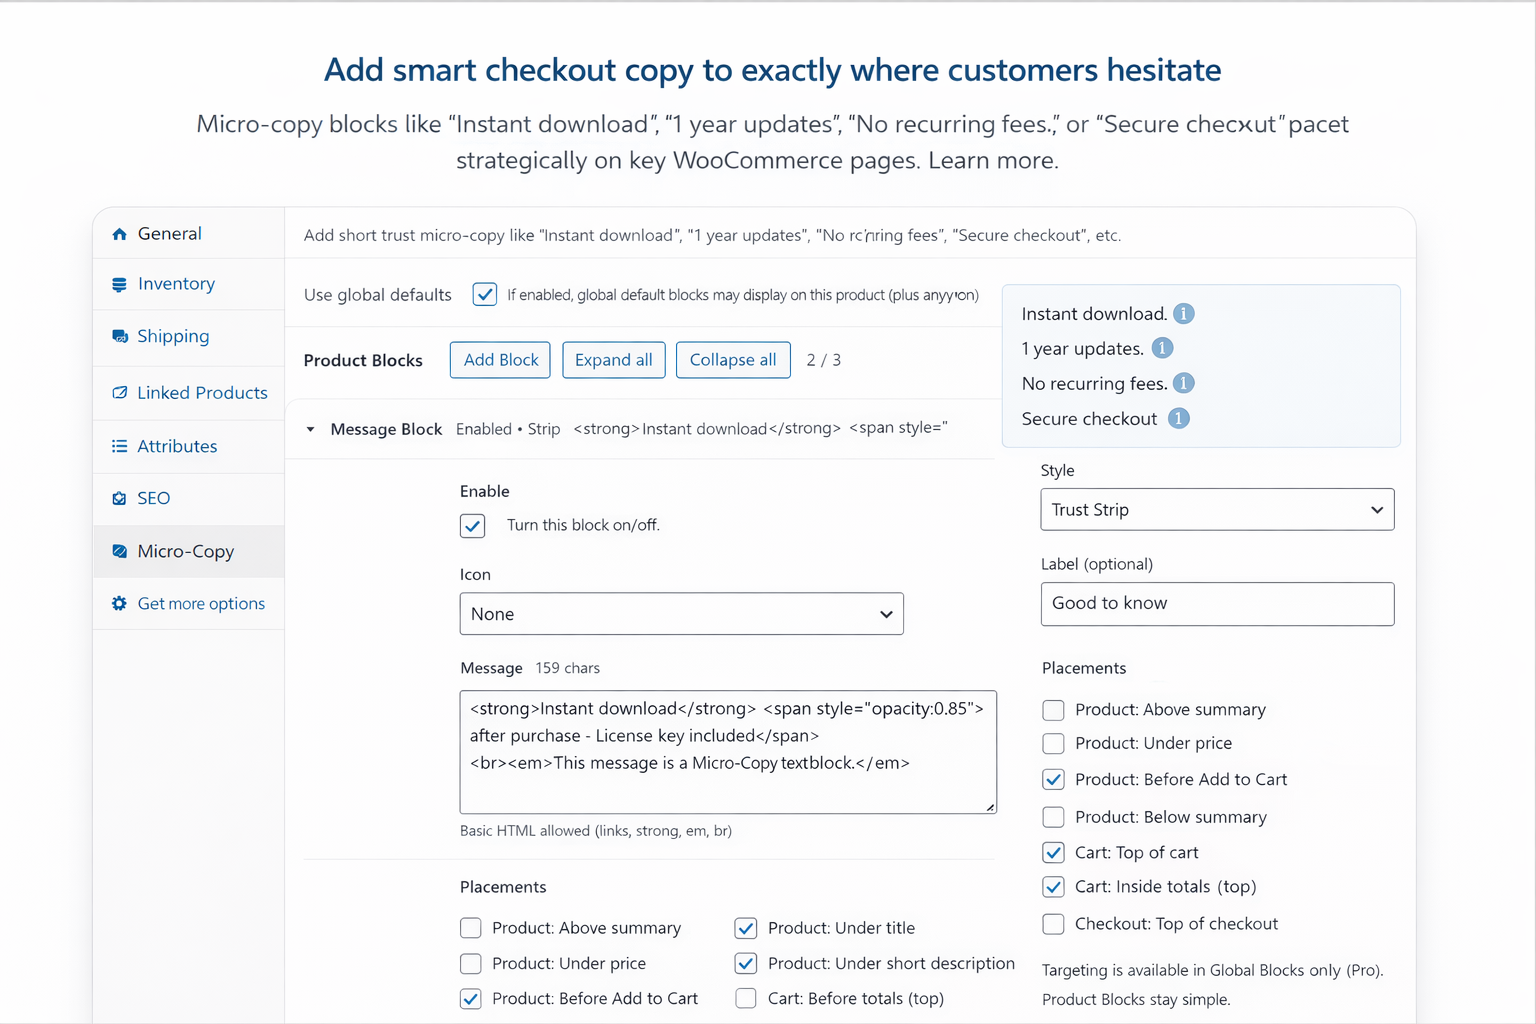Disable the Use global defaults checkbox
The height and width of the screenshot is (1024, 1536).
click(x=485, y=294)
